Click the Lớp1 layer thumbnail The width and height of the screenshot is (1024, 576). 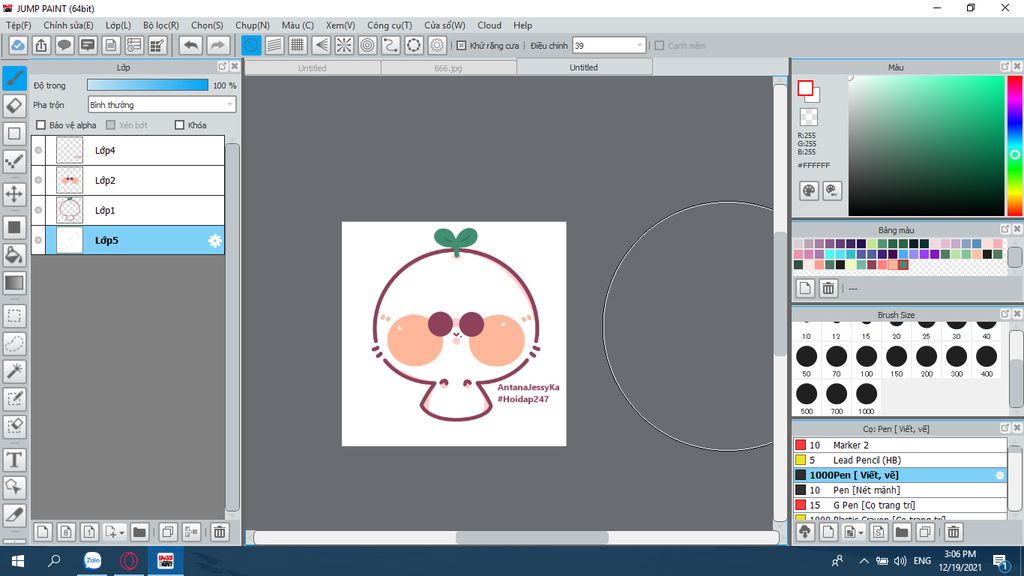[69, 210]
